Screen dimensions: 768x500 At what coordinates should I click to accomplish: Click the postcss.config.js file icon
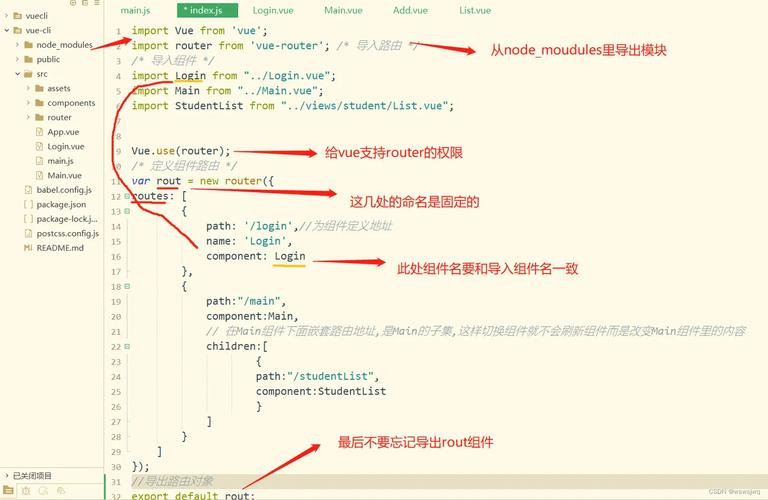click(x=28, y=234)
